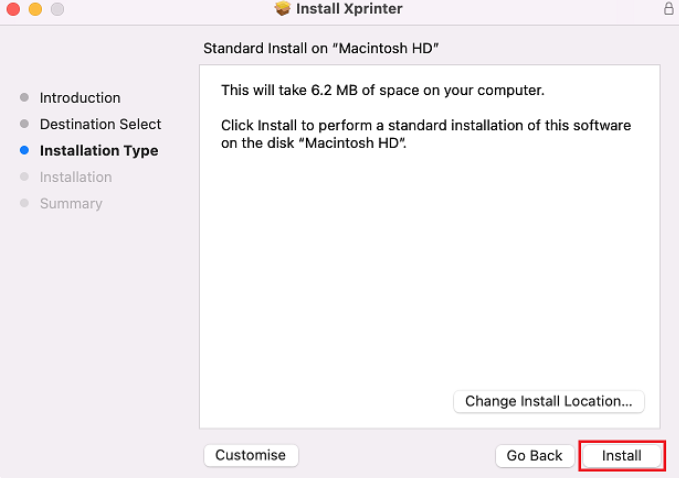Click the Xprinter package box icon
The width and height of the screenshot is (679, 478).
(x=282, y=8)
